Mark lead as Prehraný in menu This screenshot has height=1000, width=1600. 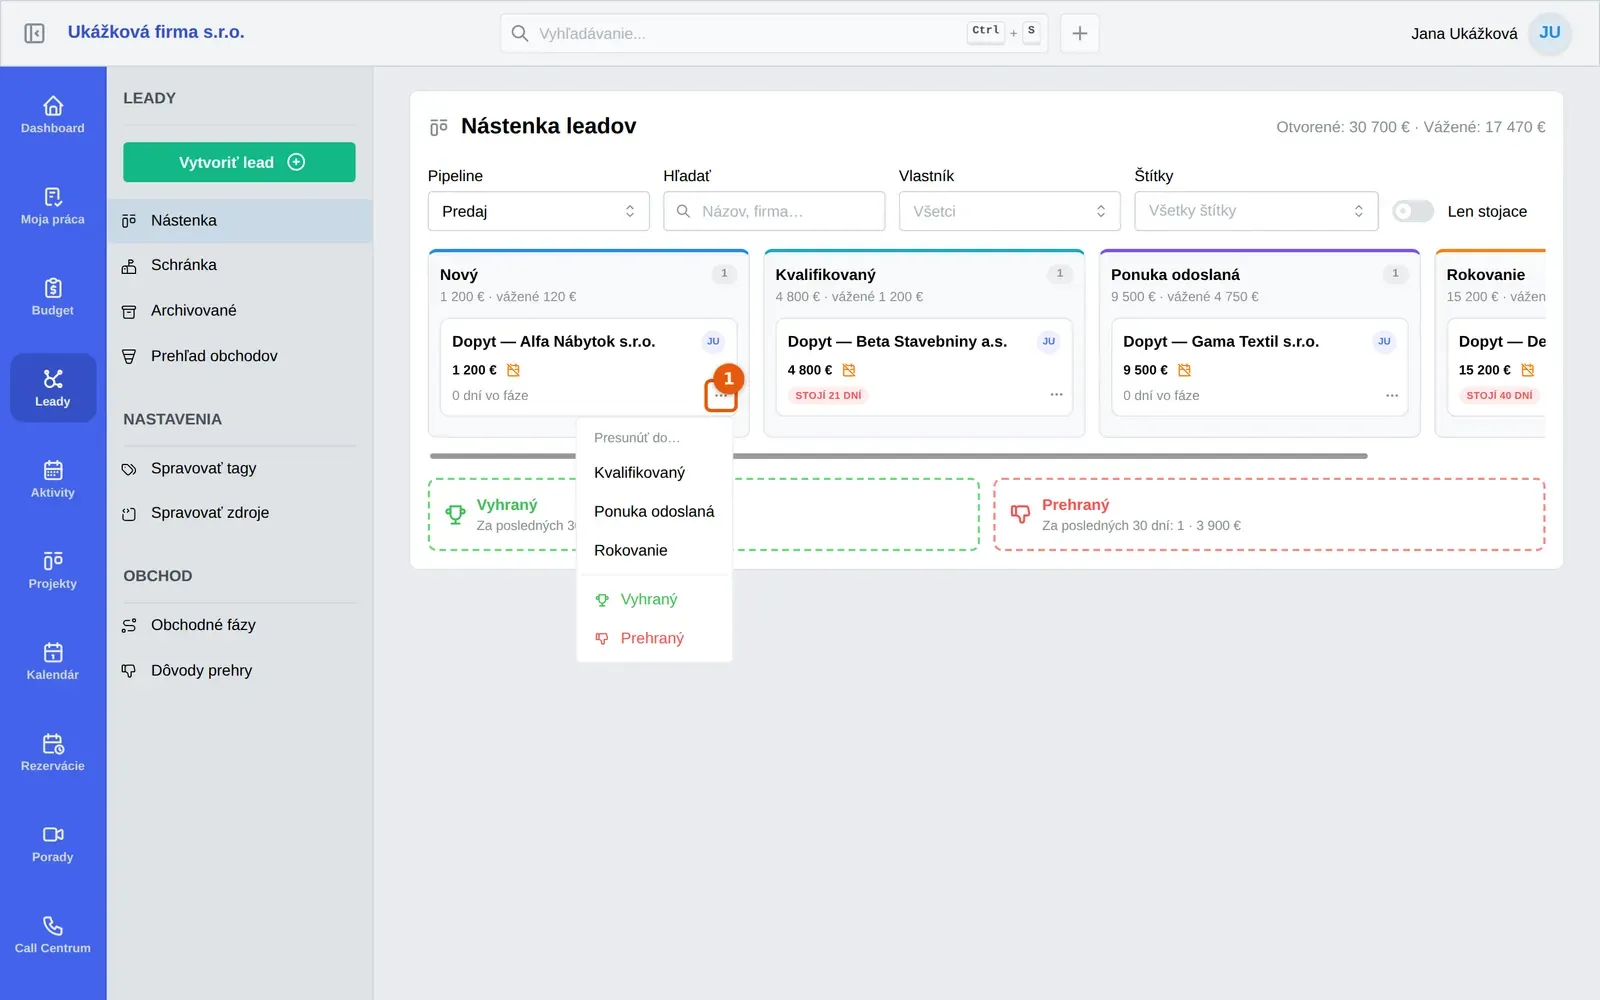click(x=655, y=638)
